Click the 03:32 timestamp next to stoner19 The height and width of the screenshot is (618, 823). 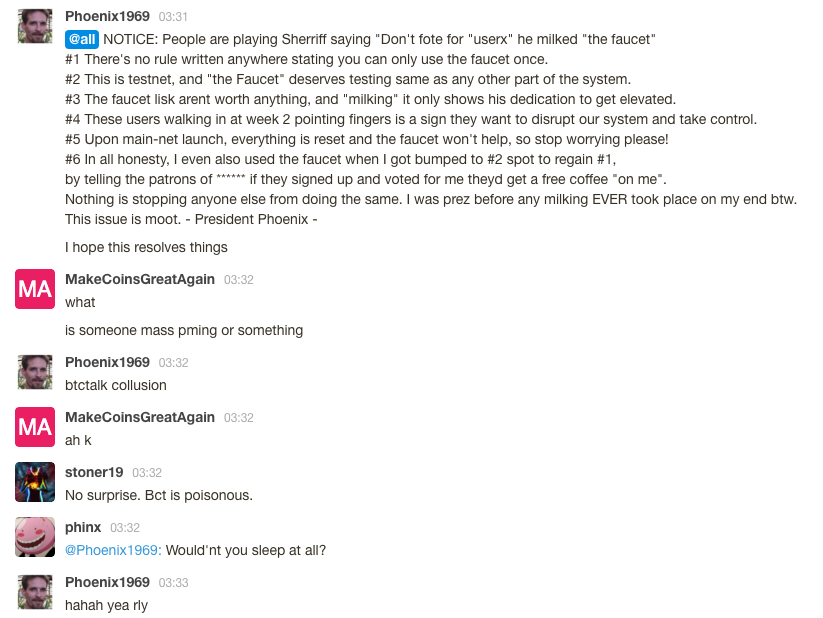(x=147, y=473)
